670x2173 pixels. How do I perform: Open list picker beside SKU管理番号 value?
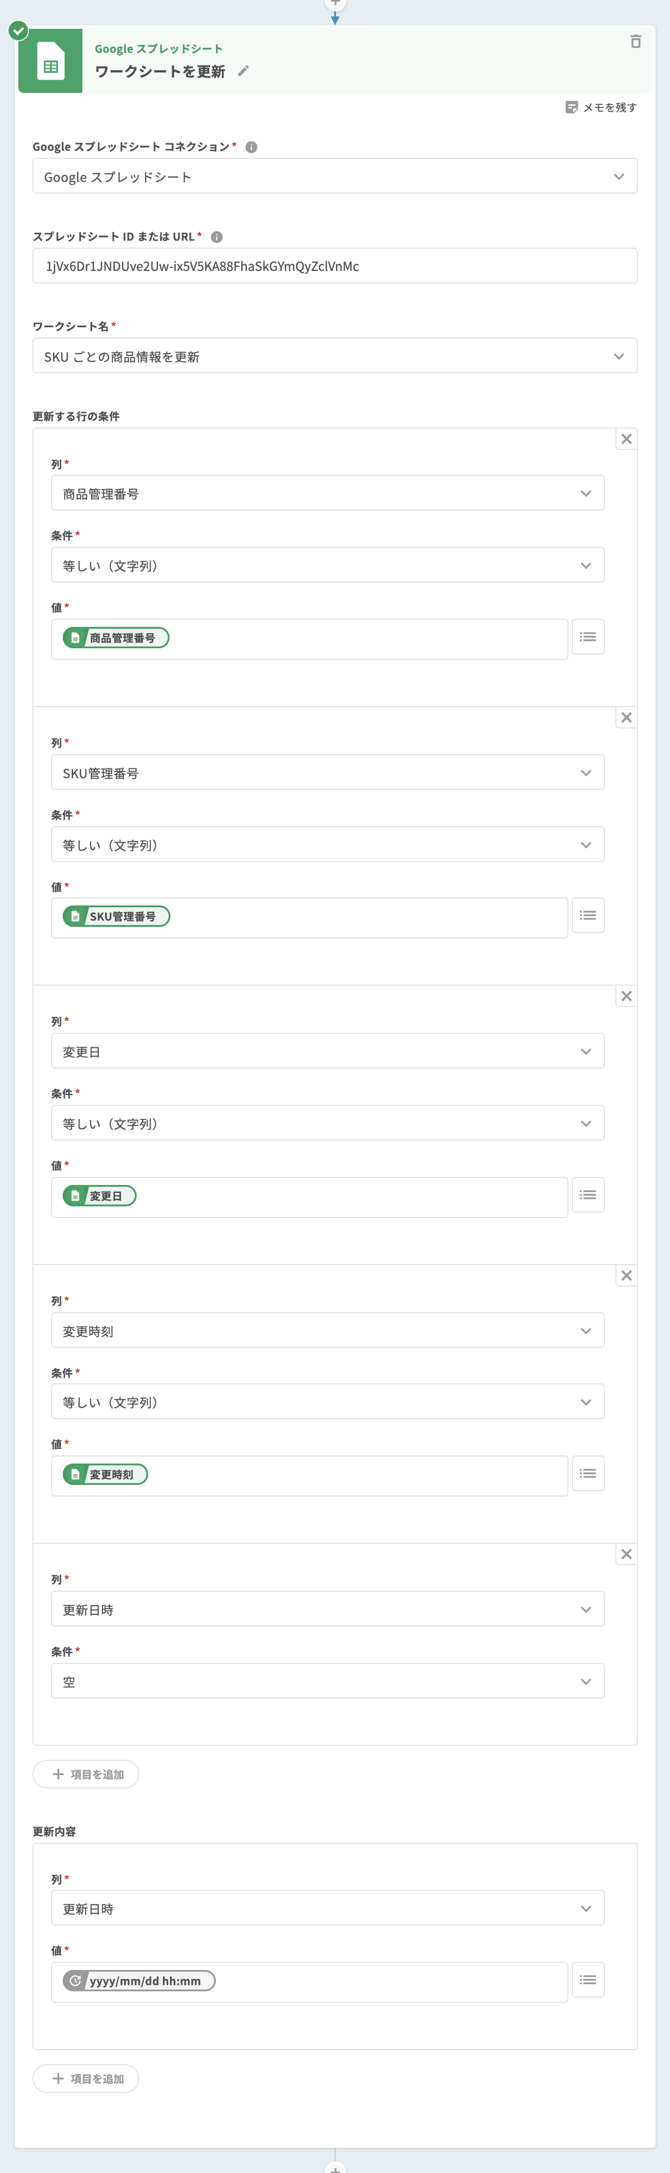(x=588, y=916)
